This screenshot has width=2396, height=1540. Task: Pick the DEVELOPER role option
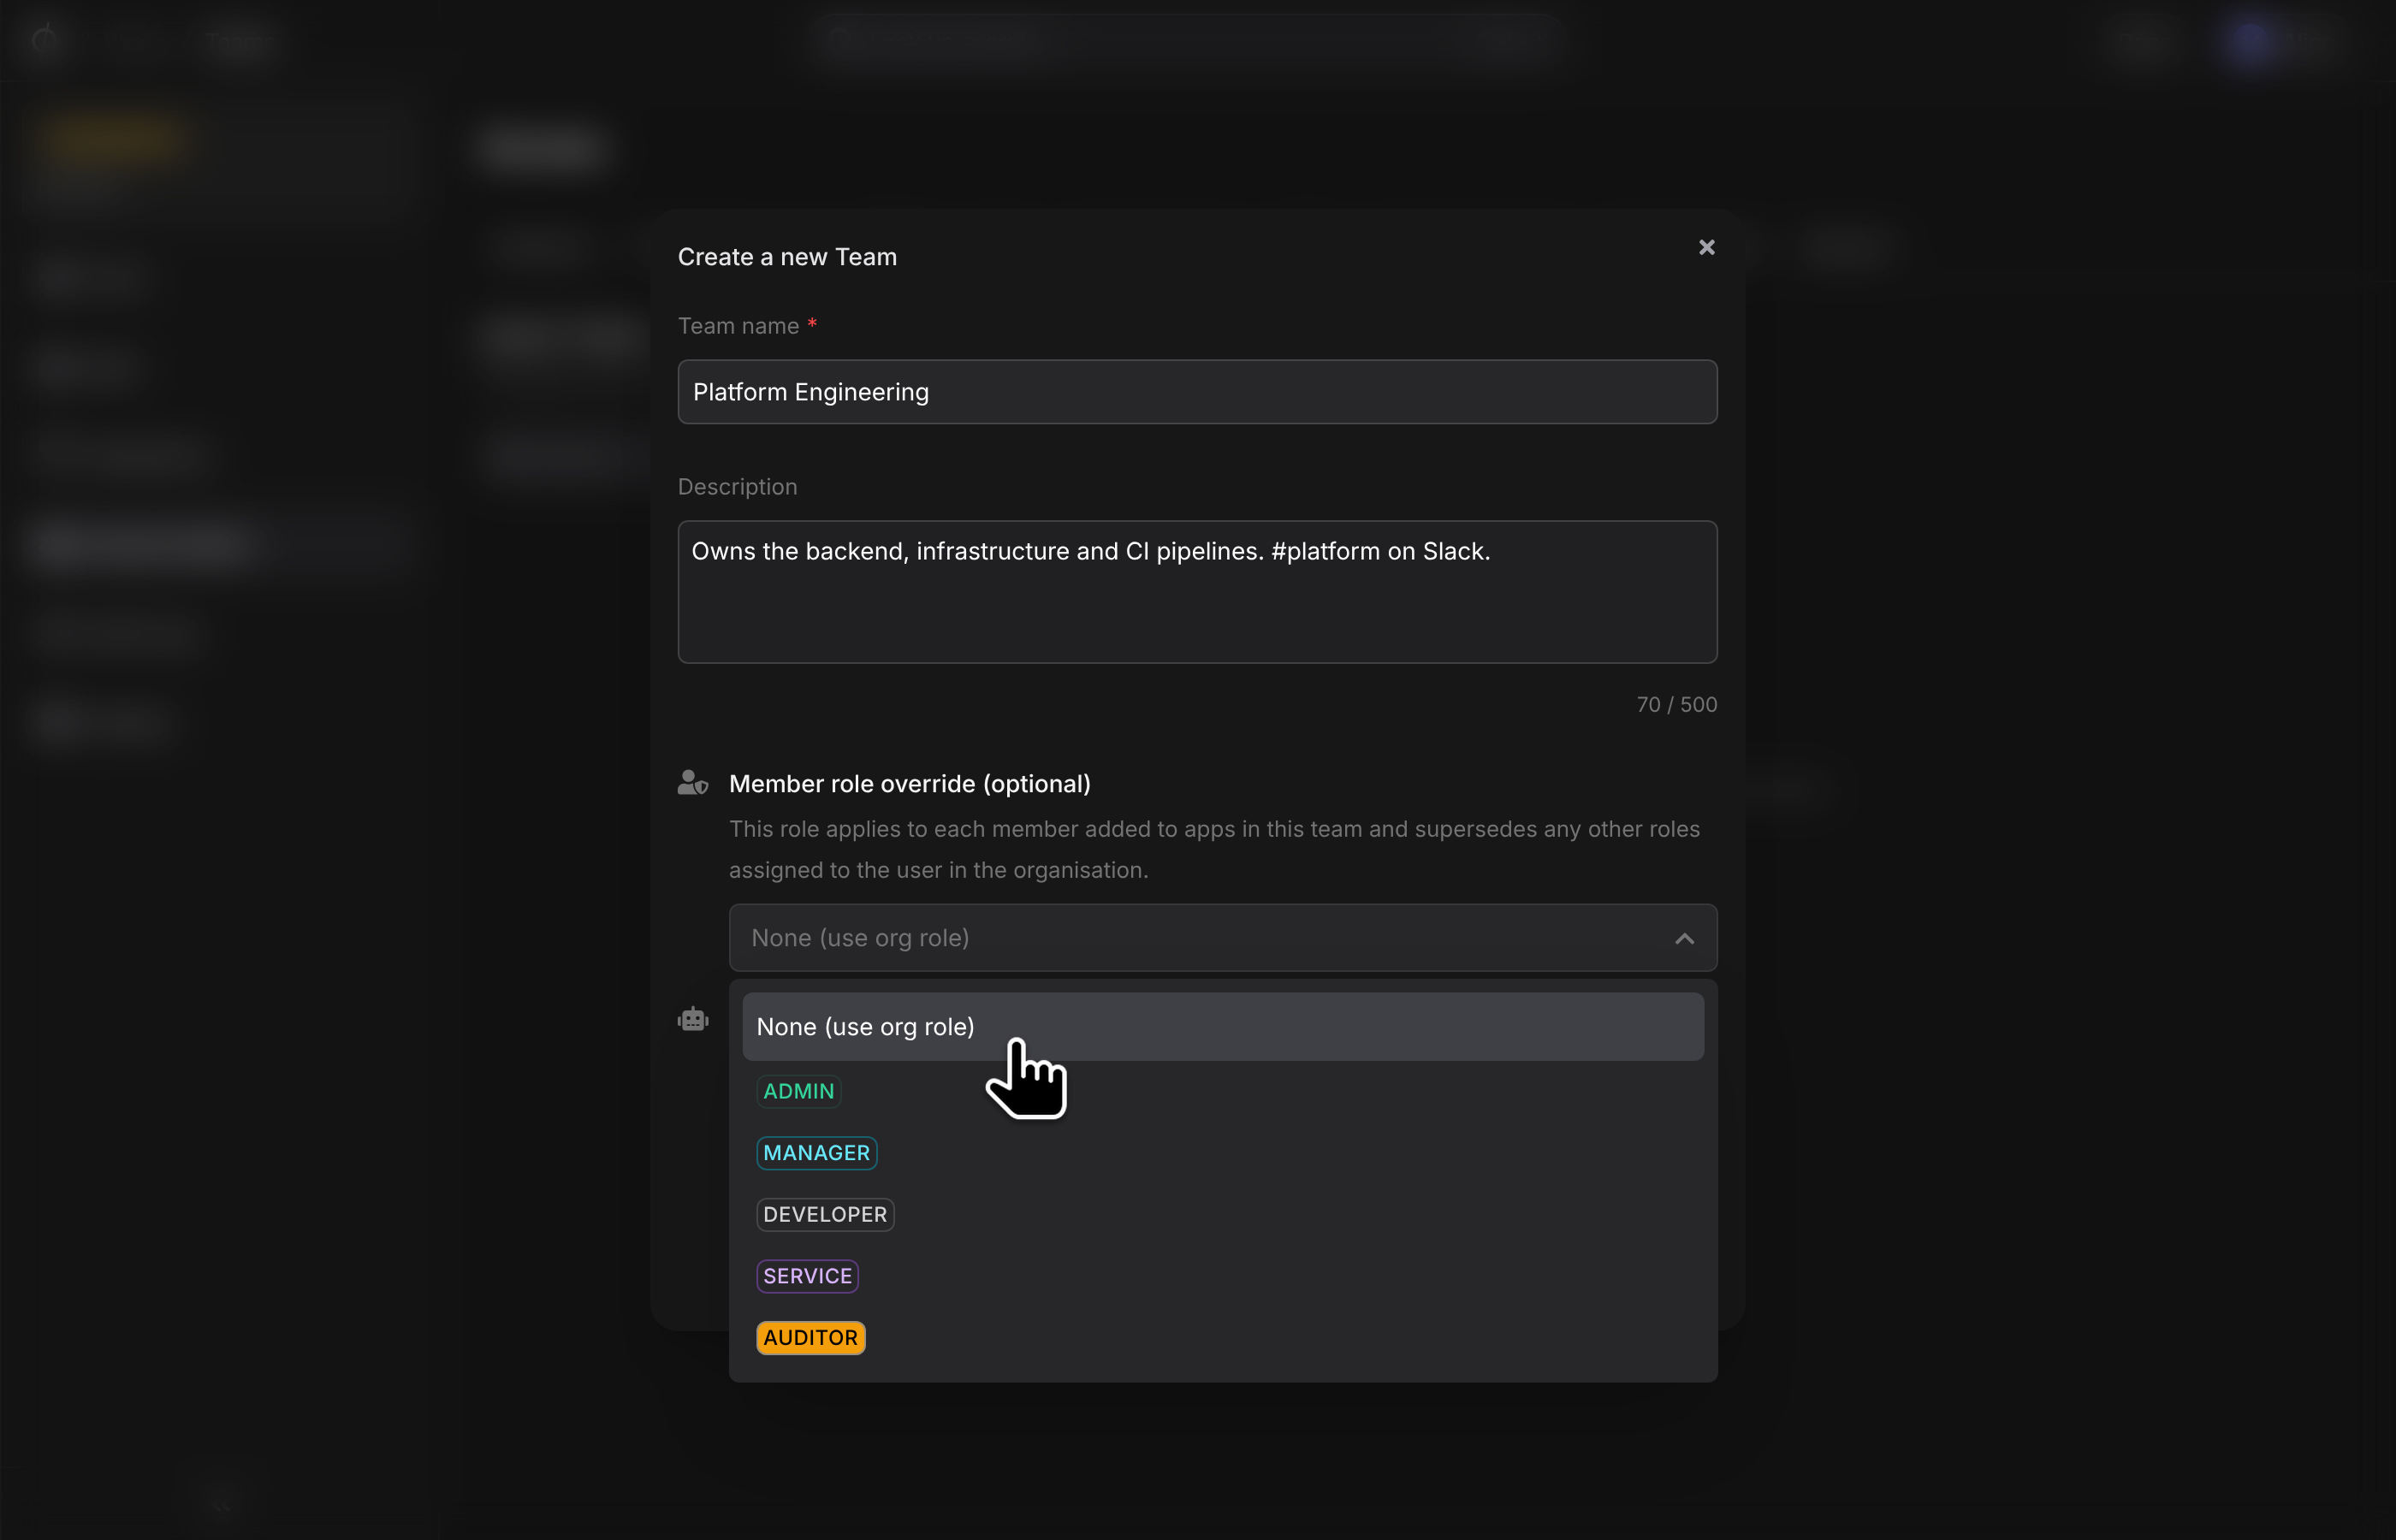[x=824, y=1215]
